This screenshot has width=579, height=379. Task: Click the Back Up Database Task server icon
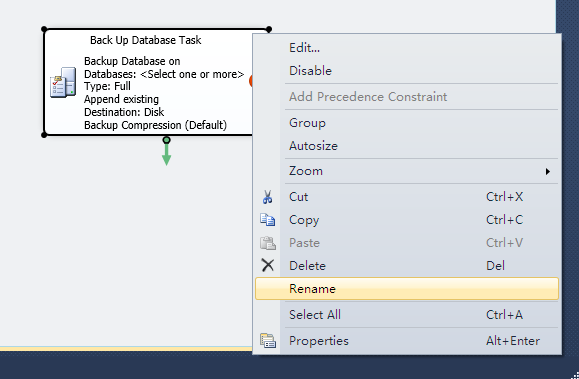pos(63,82)
